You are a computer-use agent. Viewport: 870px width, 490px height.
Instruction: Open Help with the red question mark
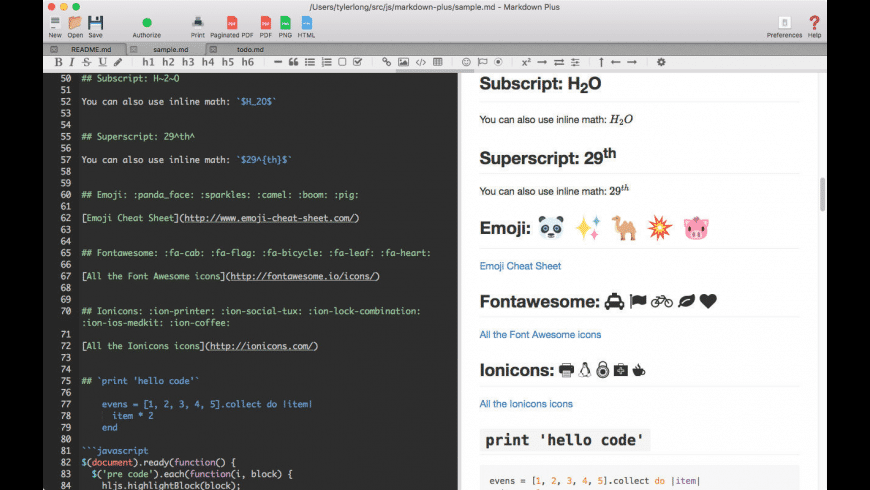point(814,27)
